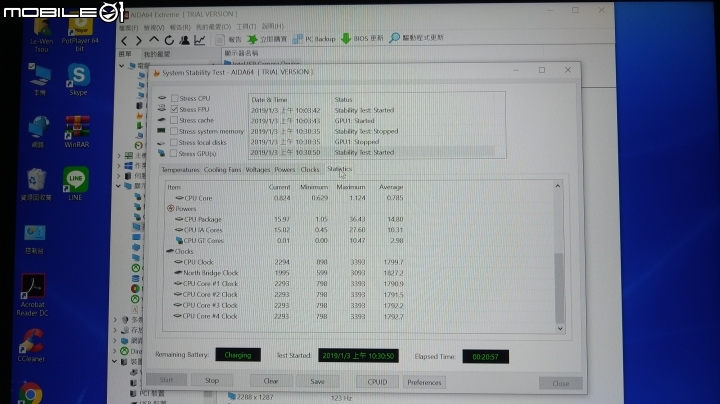Click the flame icon in Stability Test title
The image size is (720, 404).
tap(156, 73)
